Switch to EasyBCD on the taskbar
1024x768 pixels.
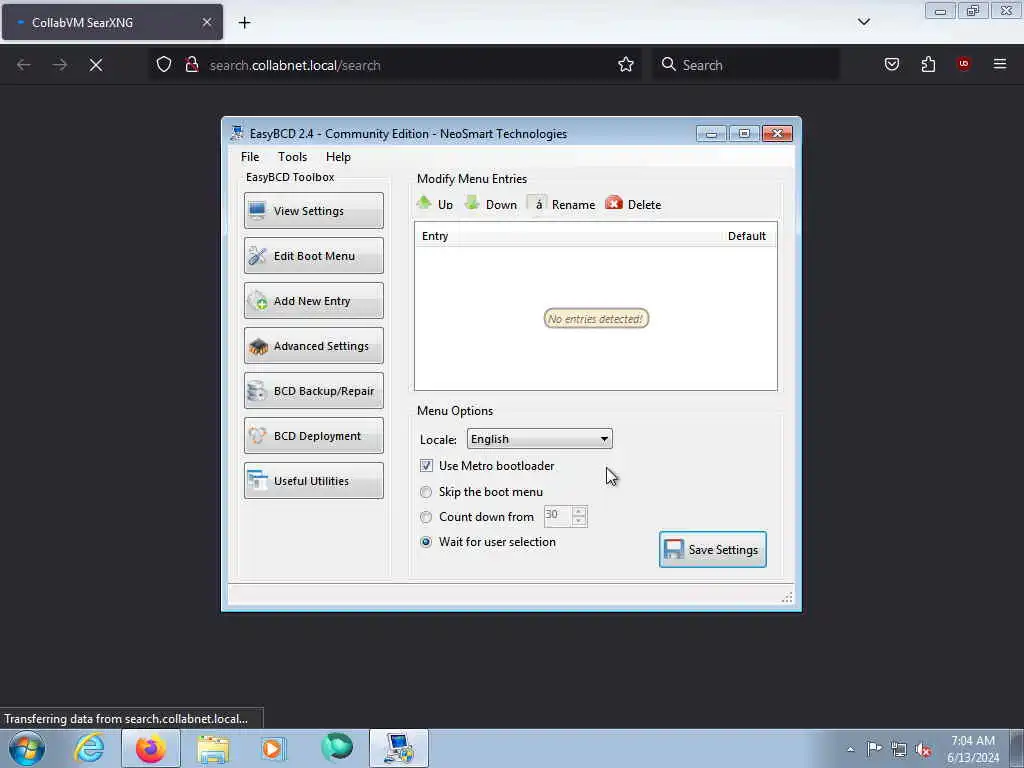pyautogui.click(x=399, y=748)
